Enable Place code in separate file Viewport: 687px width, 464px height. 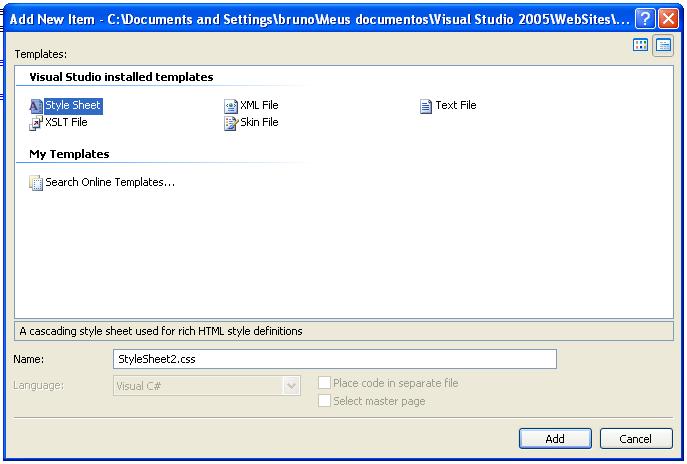point(324,383)
